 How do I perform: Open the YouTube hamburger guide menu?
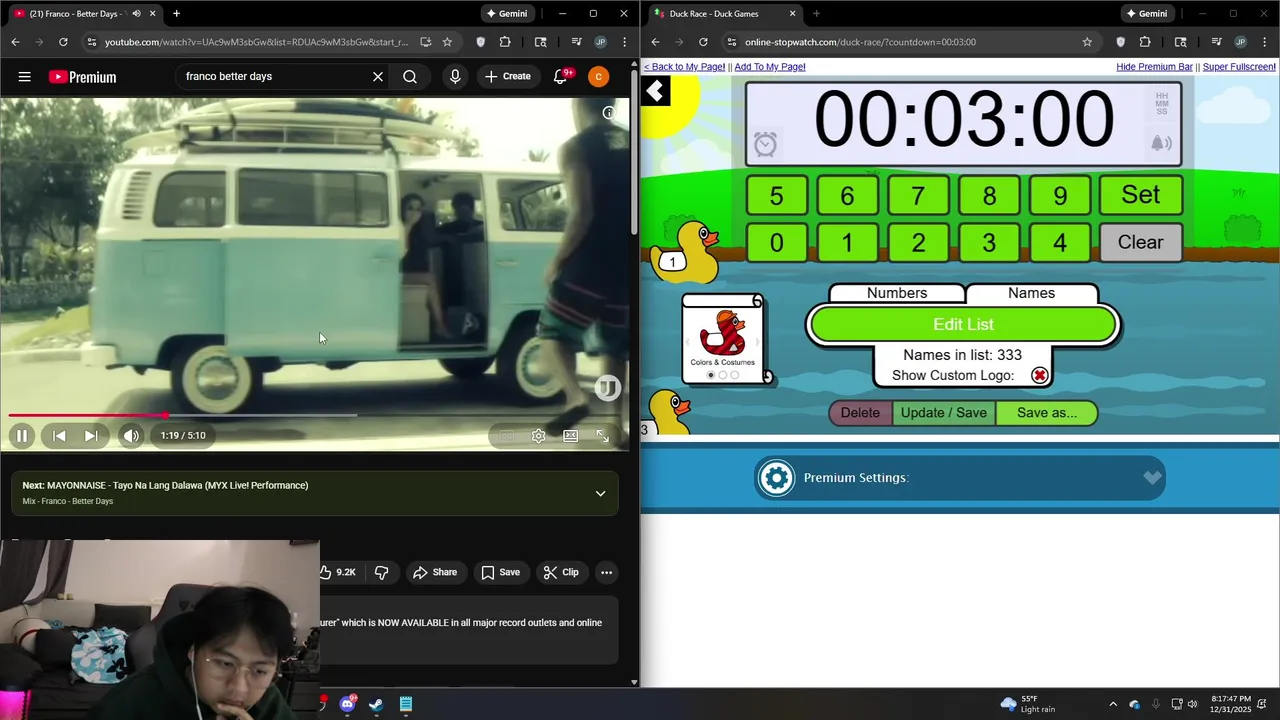[25, 77]
